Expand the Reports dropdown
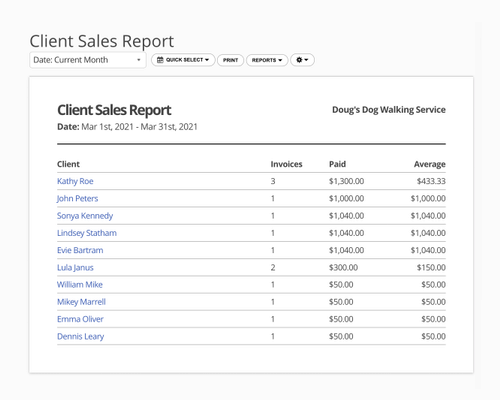The width and height of the screenshot is (500, 400). 267,60
